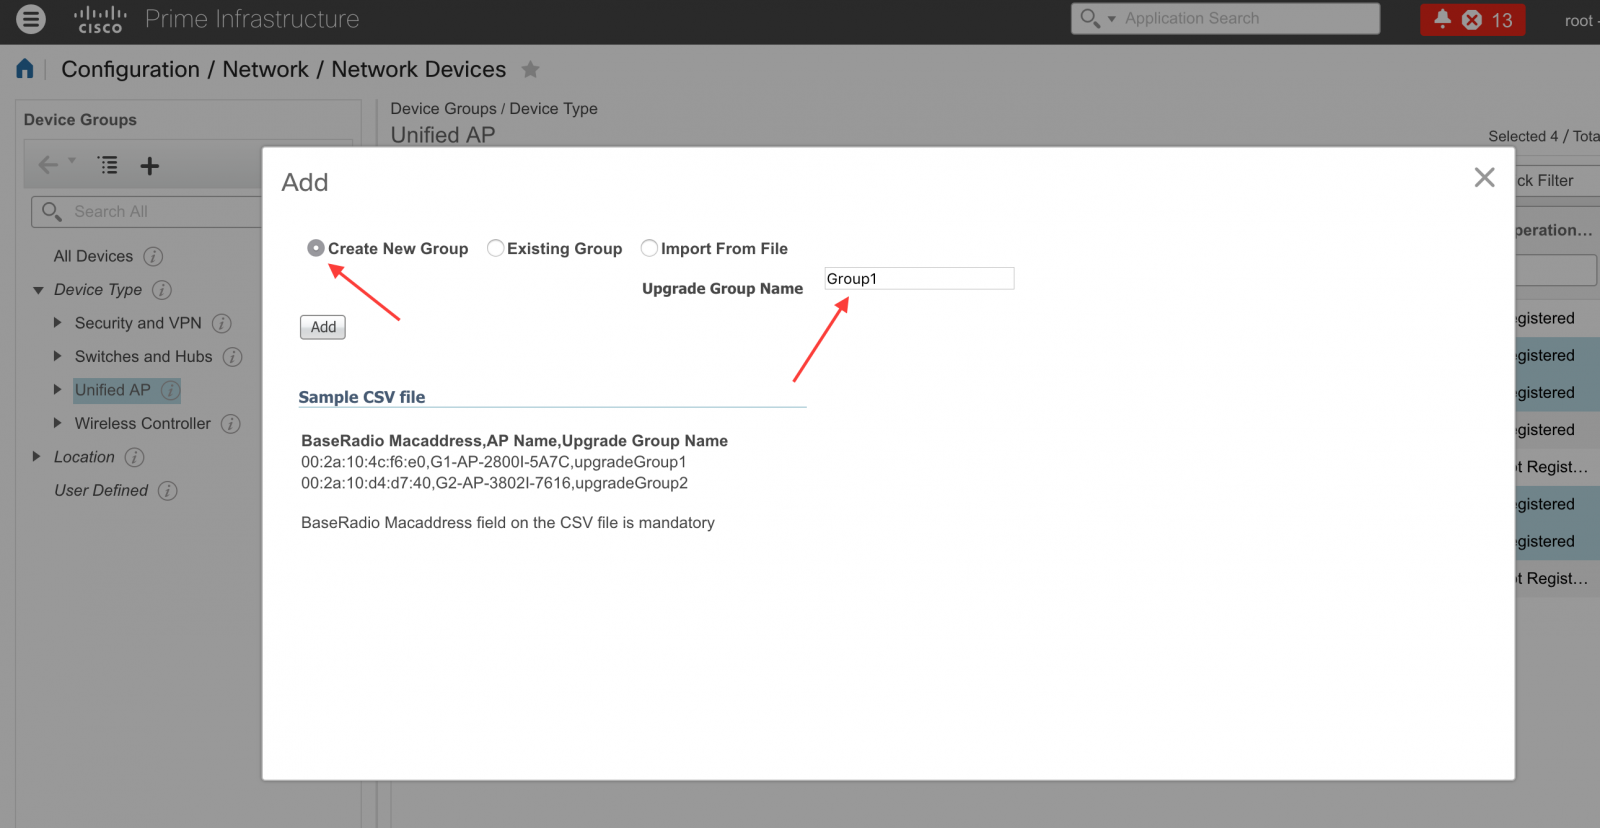
Task: Select the Create New Group radio button
Action: point(316,248)
